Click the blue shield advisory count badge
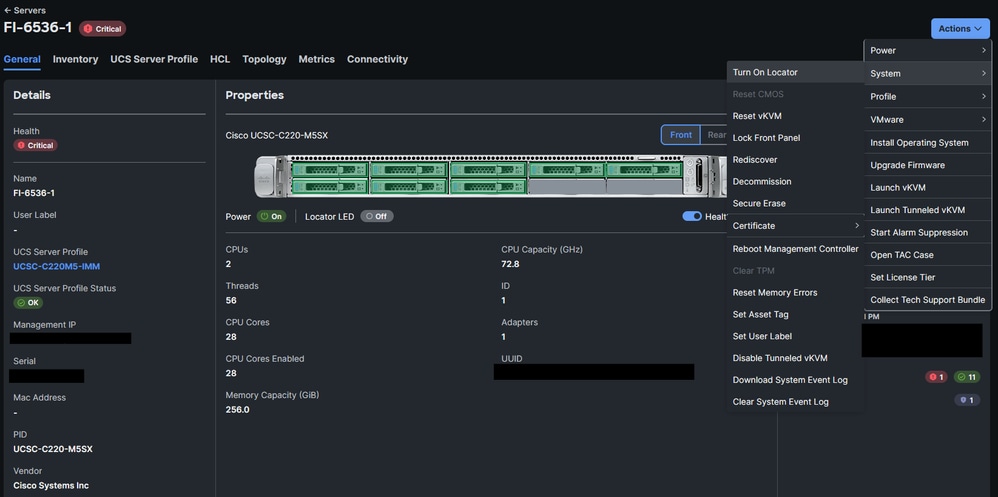Screen dimensions: 998x497 pos(966,400)
